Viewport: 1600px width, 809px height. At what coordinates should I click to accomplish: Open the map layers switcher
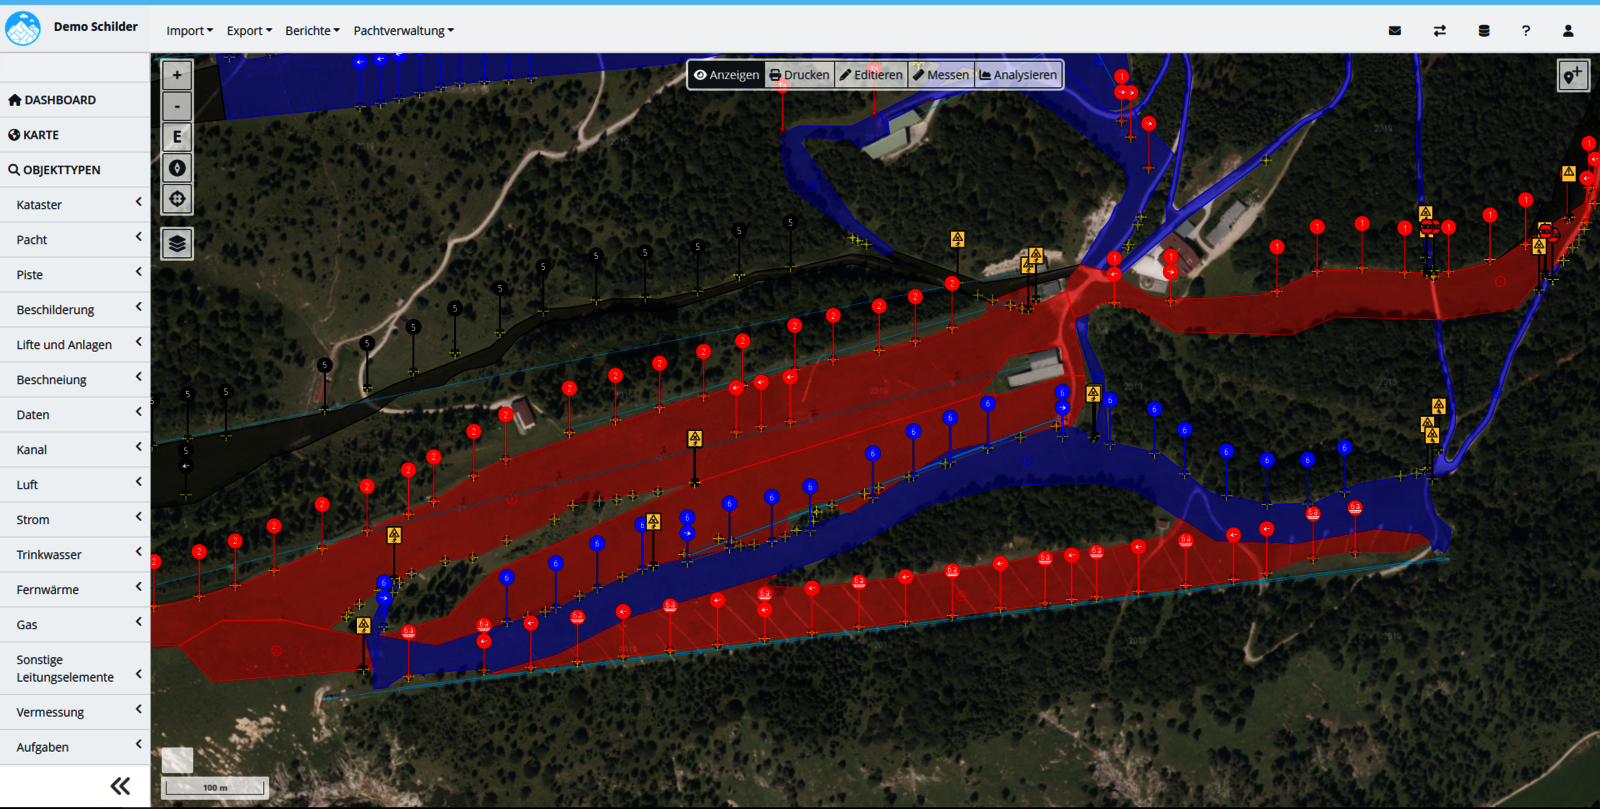pos(177,243)
